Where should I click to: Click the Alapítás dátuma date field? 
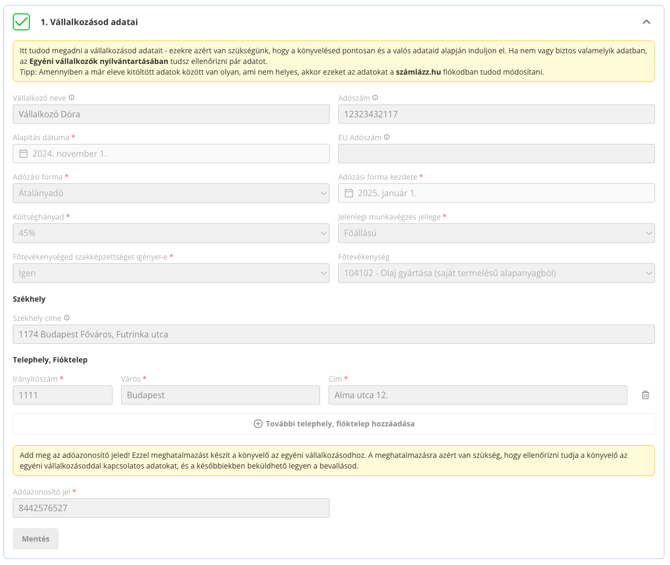click(171, 153)
